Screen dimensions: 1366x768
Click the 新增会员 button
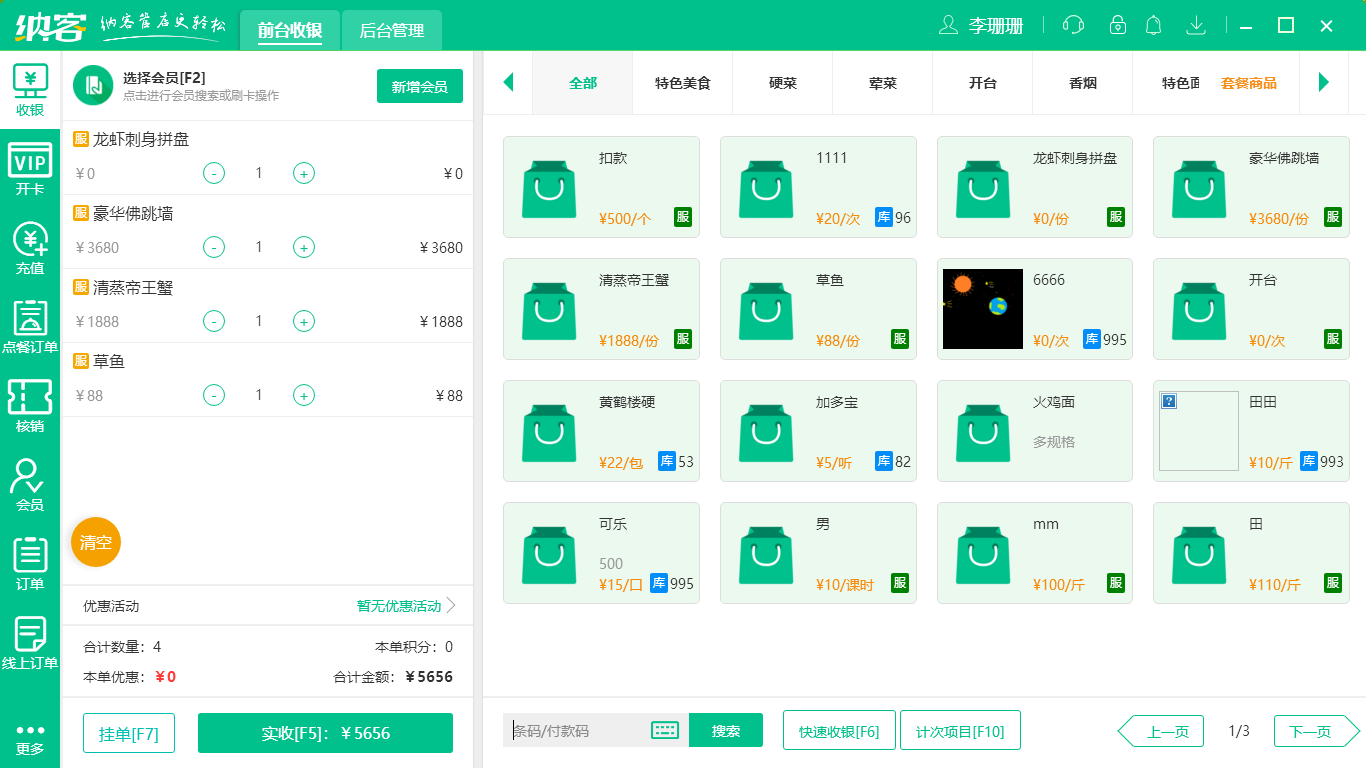pyautogui.click(x=420, y=86)
